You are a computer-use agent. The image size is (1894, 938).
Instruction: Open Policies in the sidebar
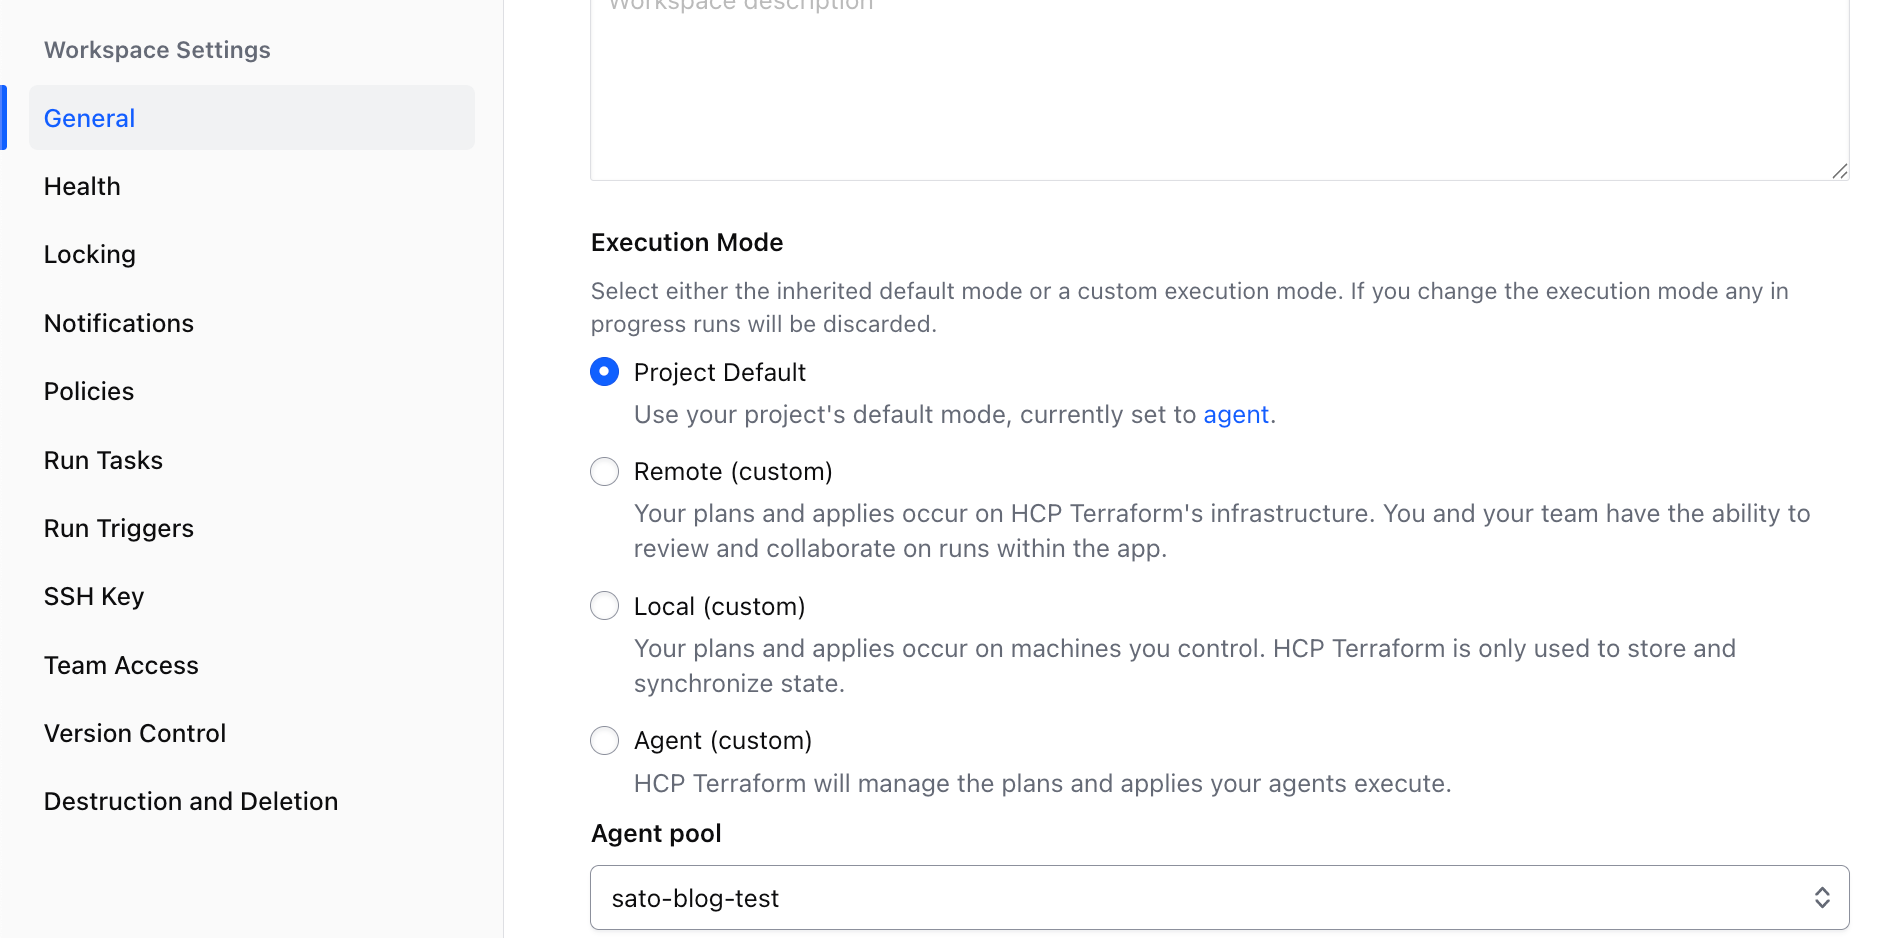click(89, 391)
